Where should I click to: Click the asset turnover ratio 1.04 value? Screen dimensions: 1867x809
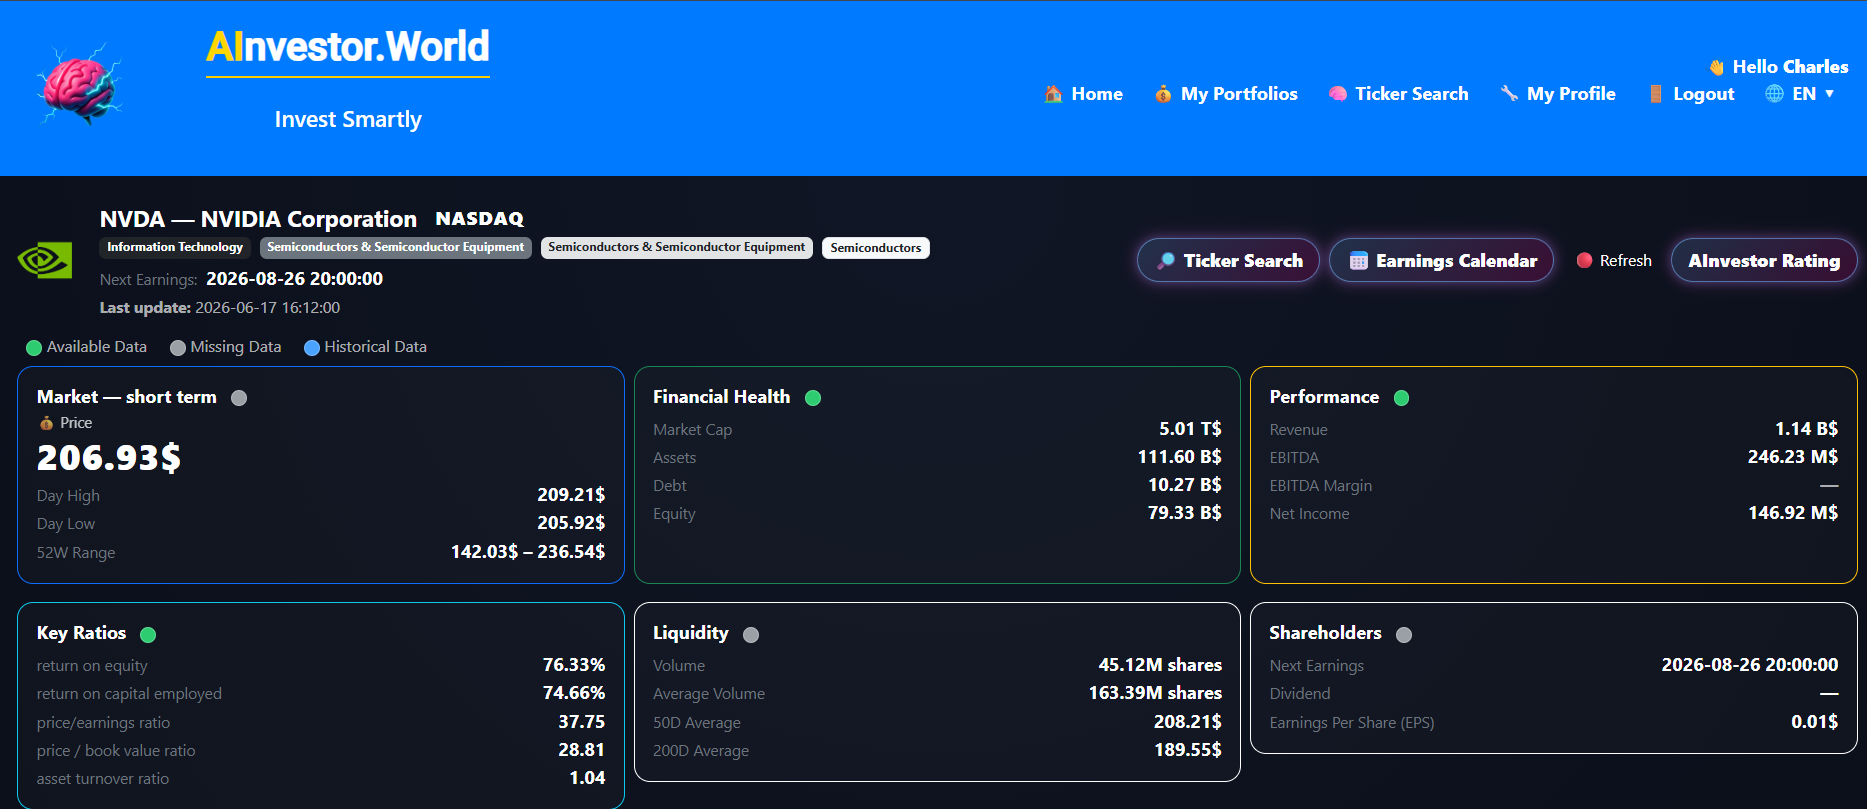coord(587,778)
